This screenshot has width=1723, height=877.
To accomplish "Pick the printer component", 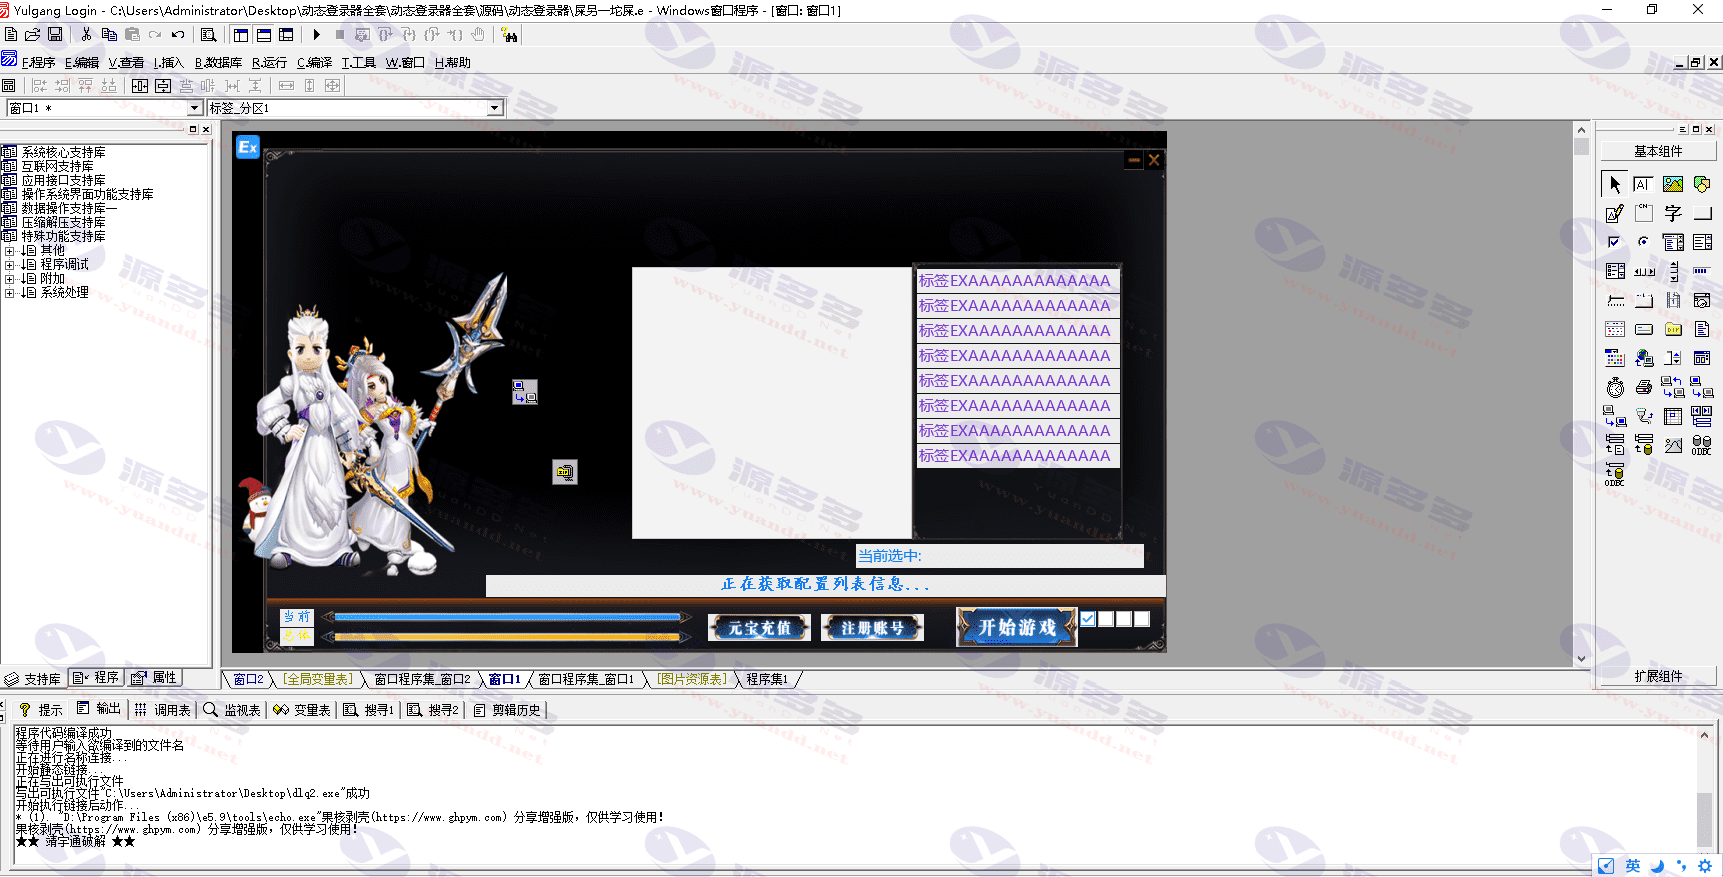I will tap(1643, 387).
